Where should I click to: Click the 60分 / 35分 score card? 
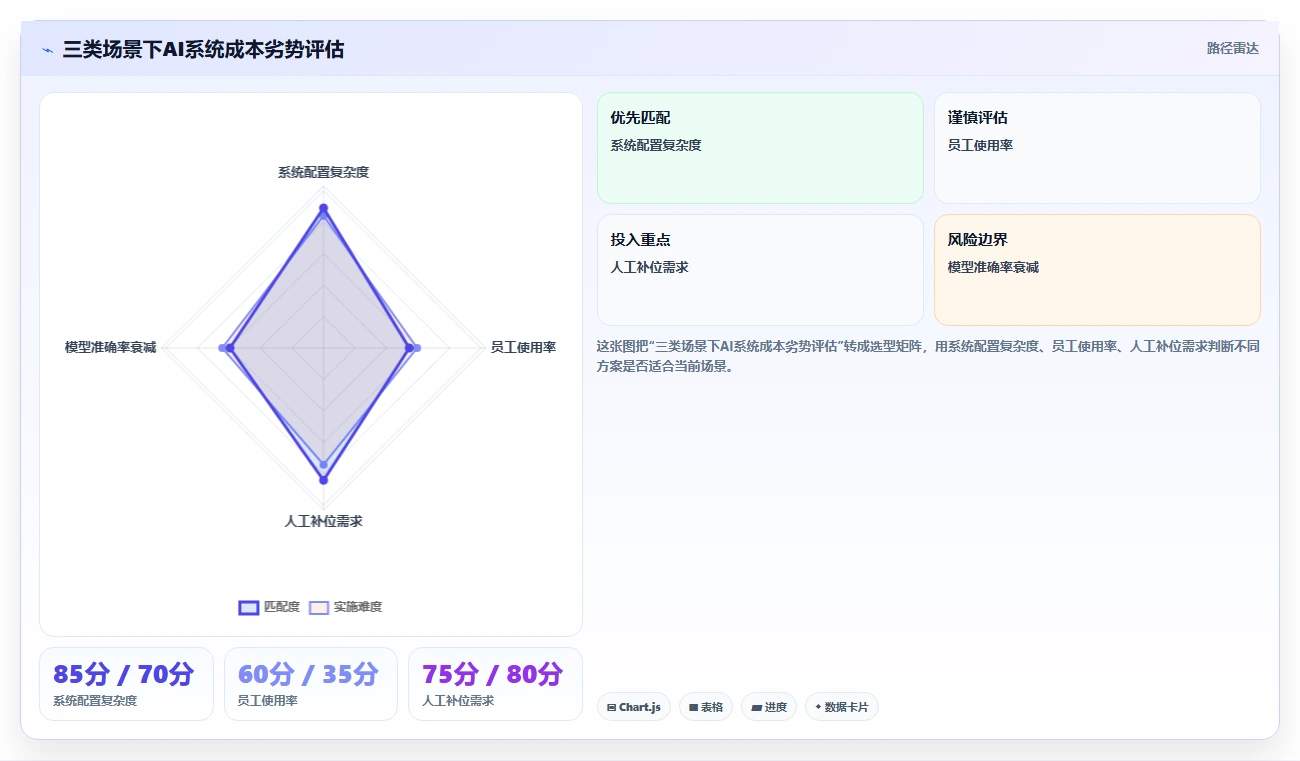310,684
